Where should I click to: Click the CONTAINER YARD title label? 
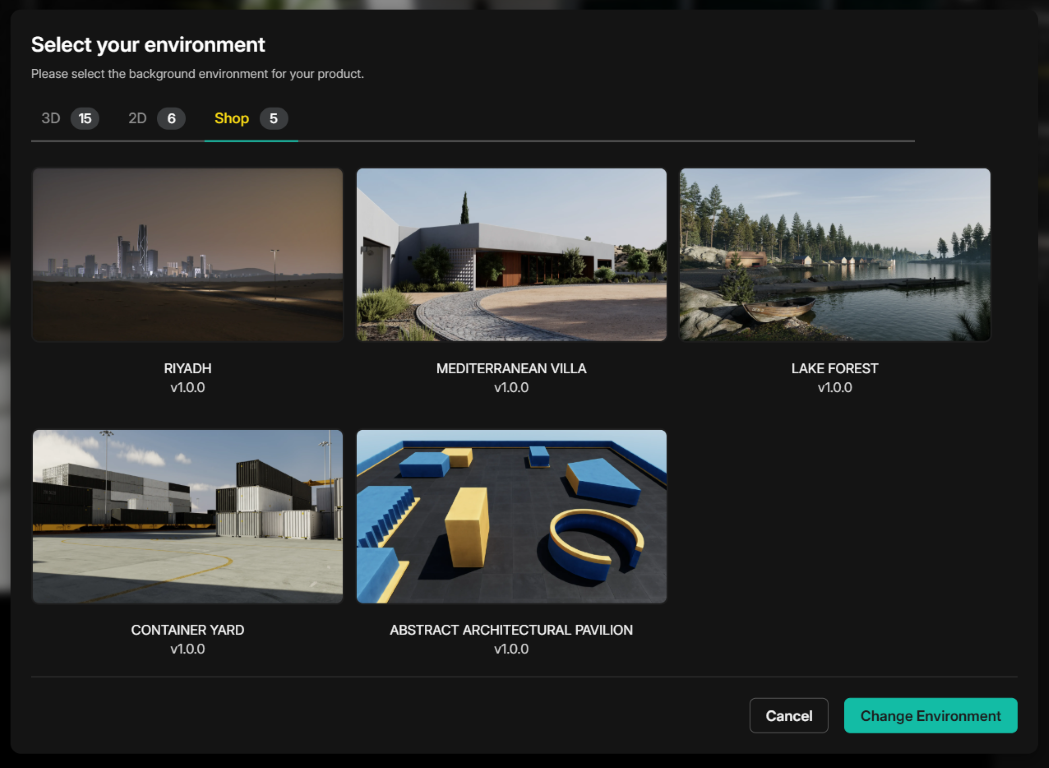tap(188, 631)
